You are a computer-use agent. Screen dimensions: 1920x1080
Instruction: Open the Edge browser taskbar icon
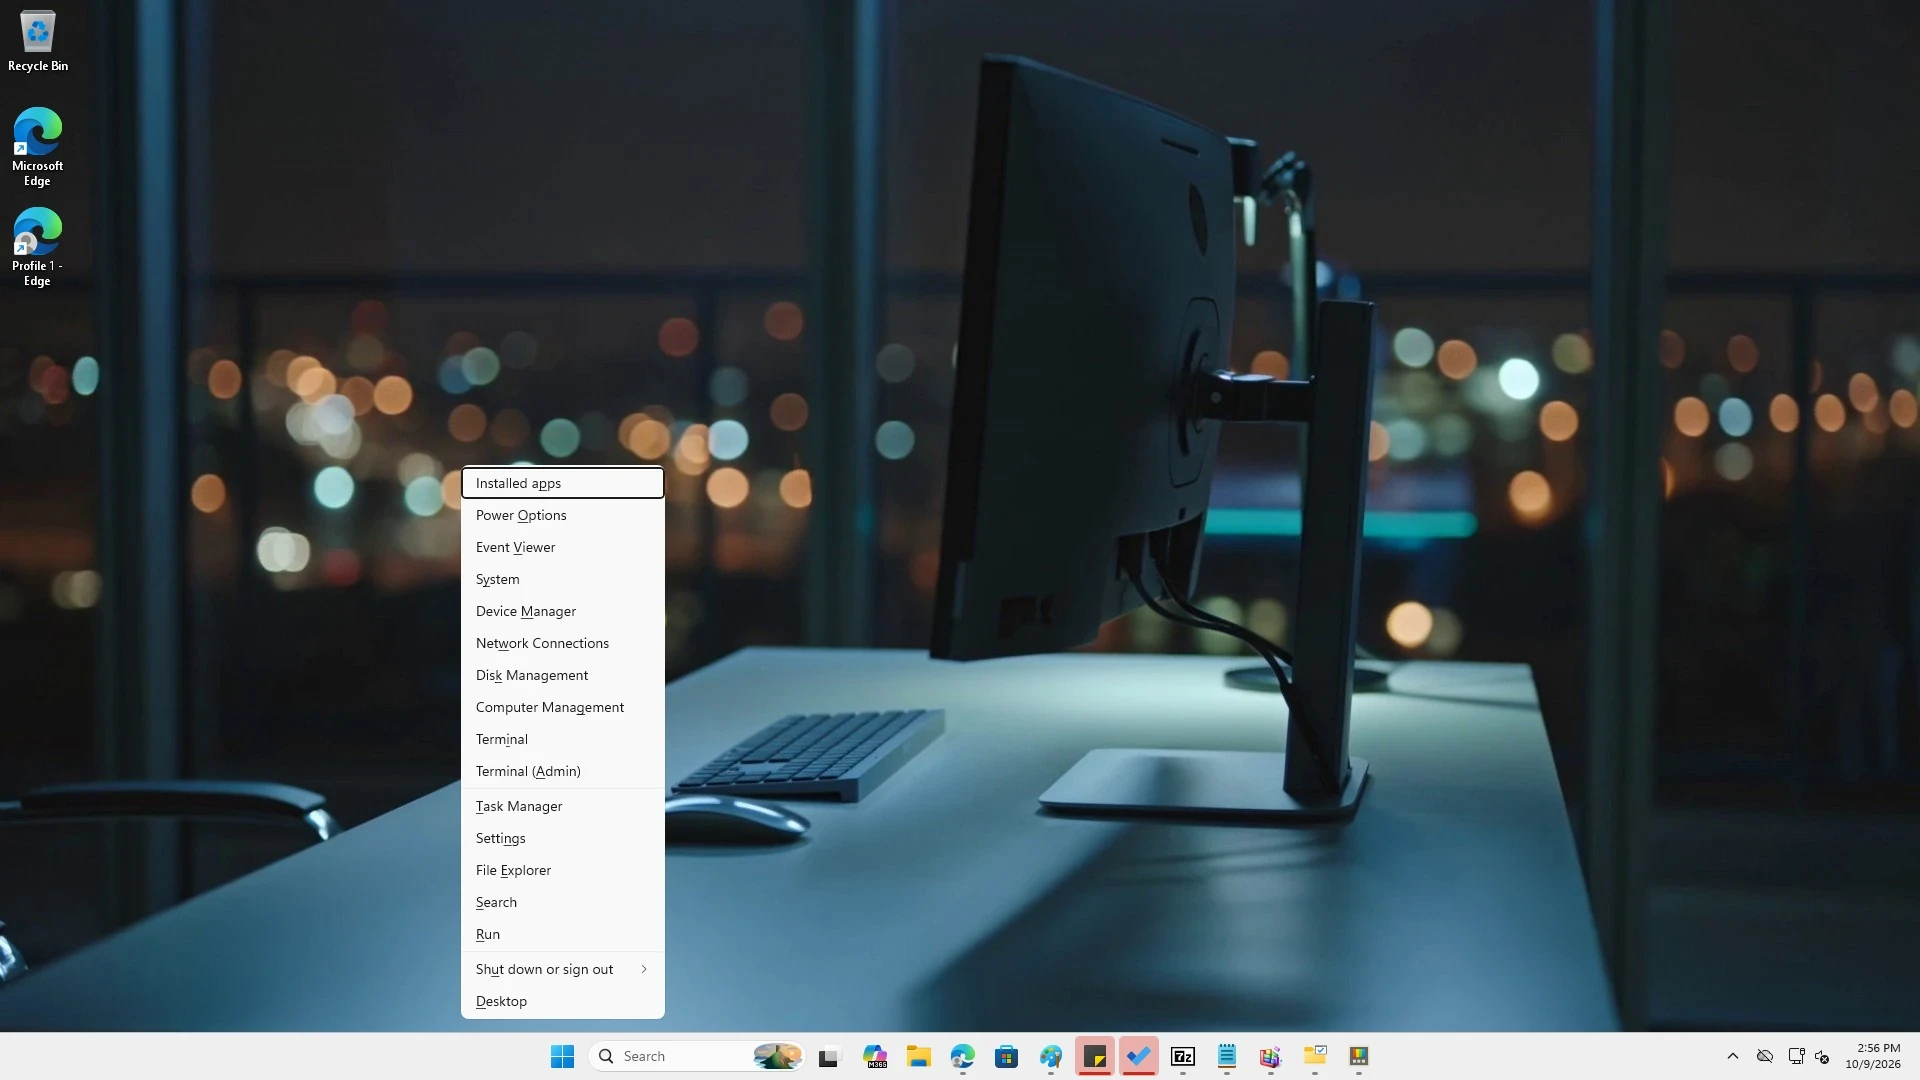963,1056
